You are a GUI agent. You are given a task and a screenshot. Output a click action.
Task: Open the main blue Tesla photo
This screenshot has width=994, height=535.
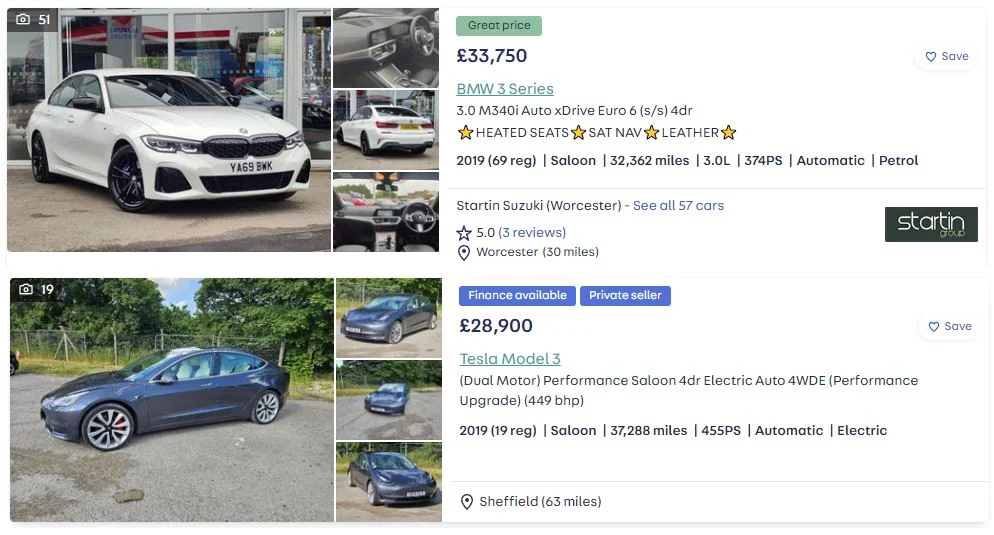pyautogui.click(x=172, y=400)
